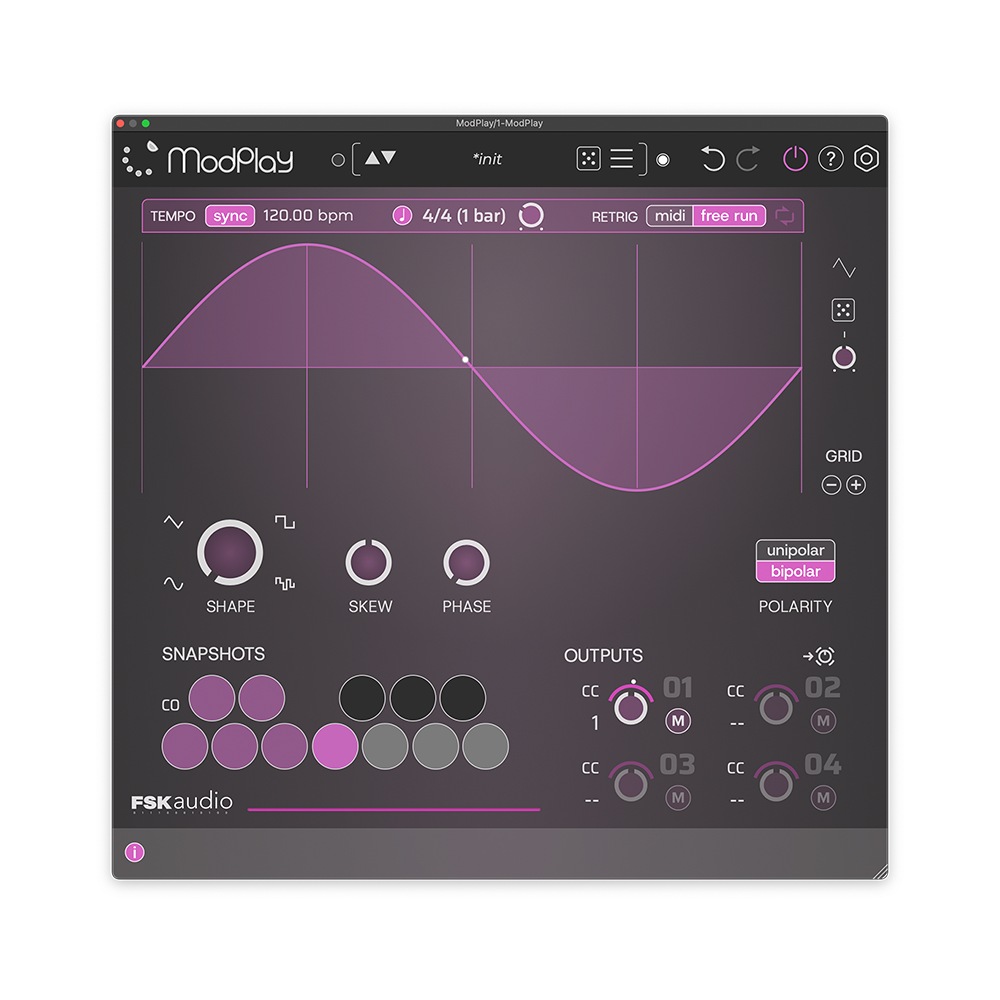Click the output 04 amount knob
Image resolution: width=1000 pixels, height=1000 pixels.
776,783
